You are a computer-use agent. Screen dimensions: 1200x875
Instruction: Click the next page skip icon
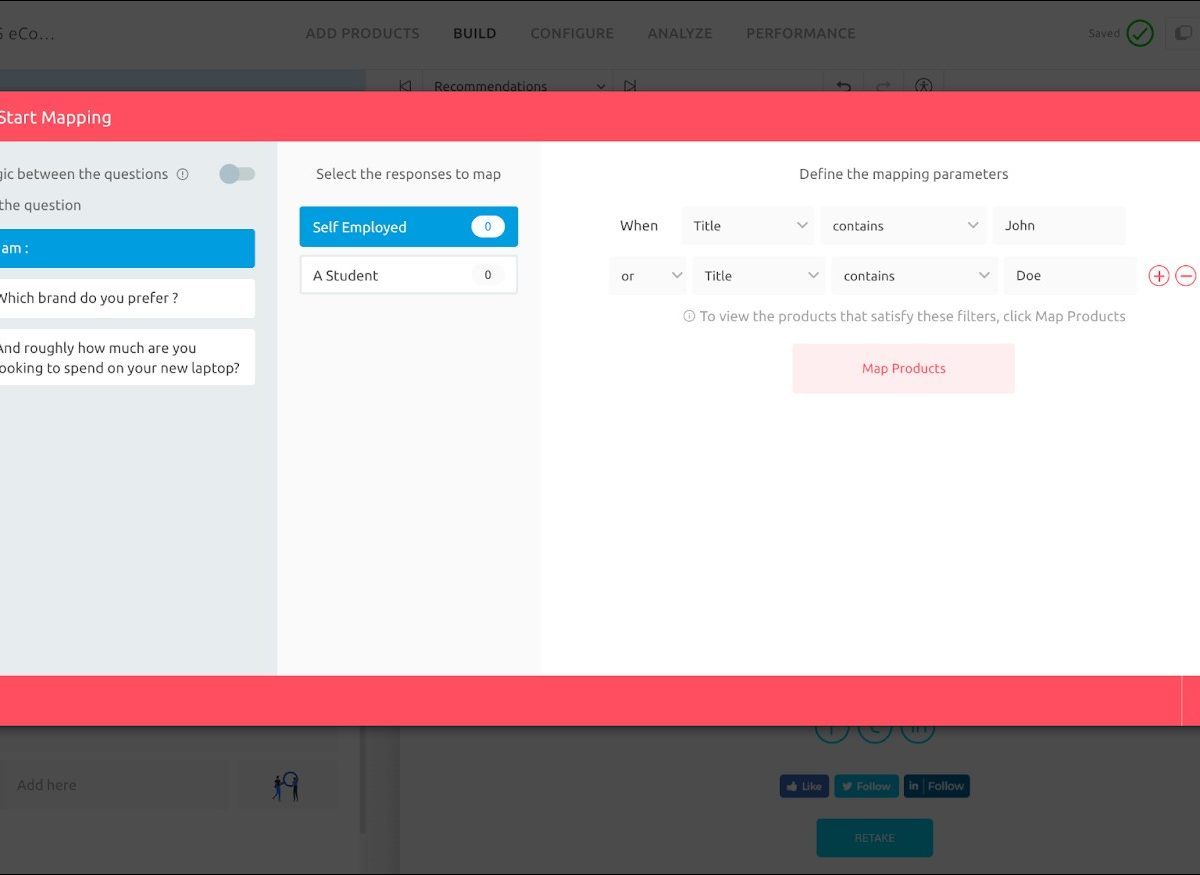[629, 86]
